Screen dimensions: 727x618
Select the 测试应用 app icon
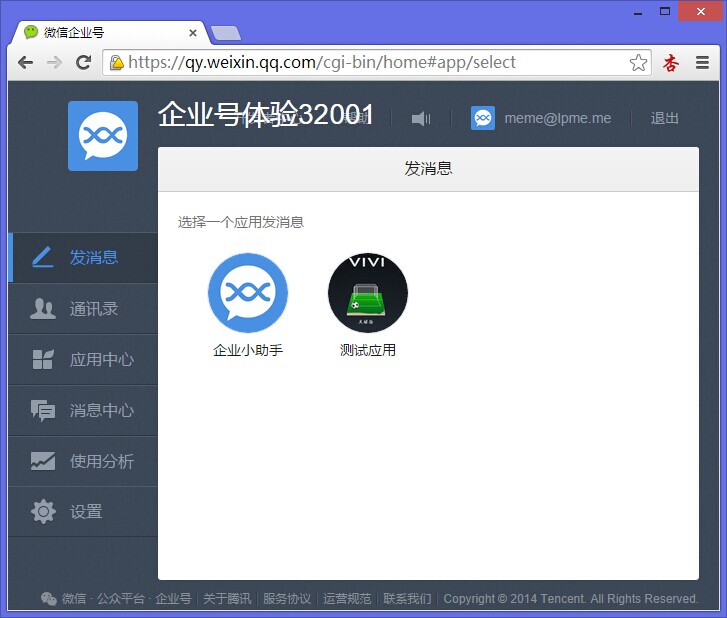click(x=368, y=293)
